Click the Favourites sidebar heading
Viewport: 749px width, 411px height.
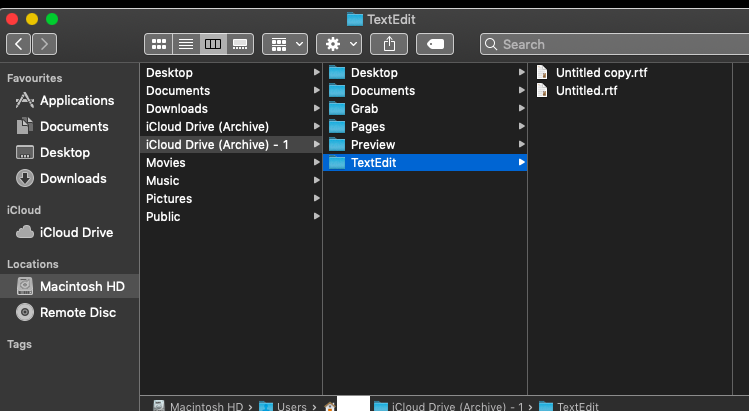pos(34,78)
